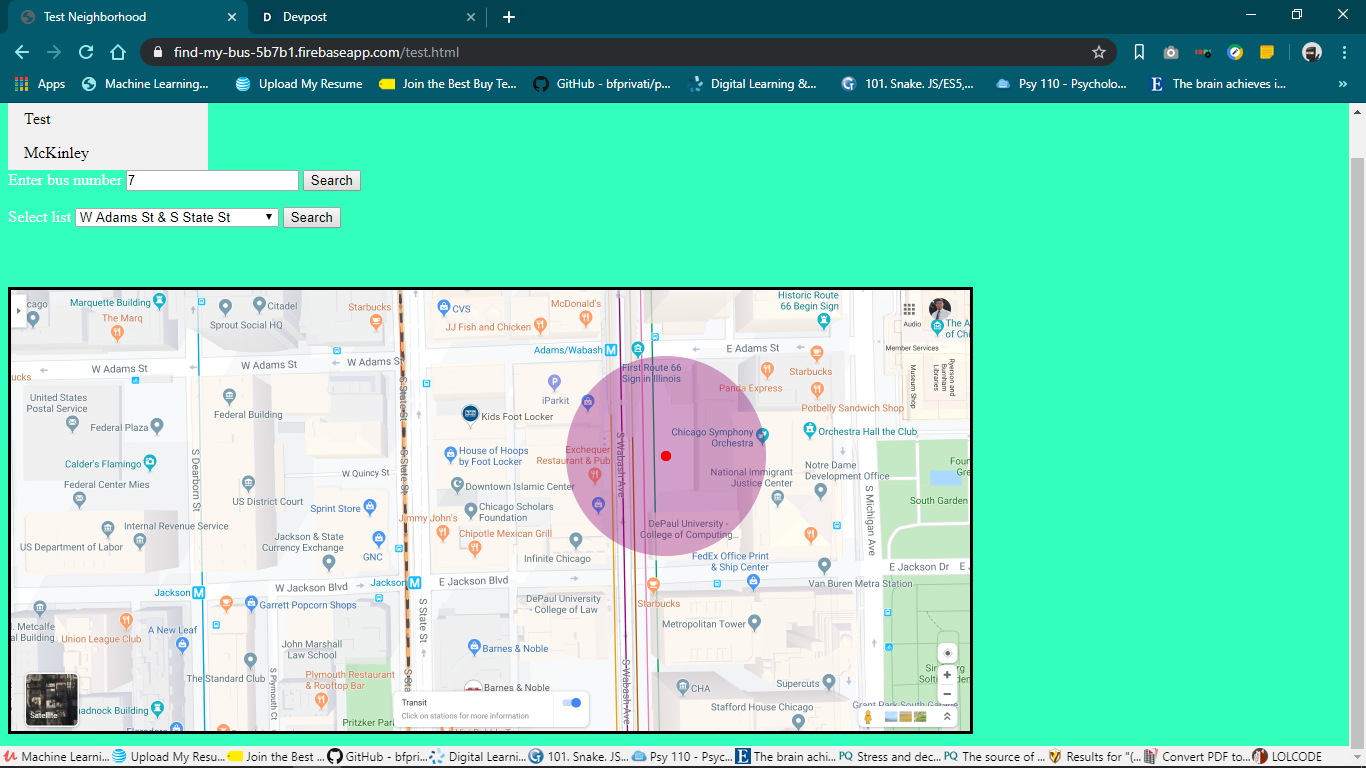This screenshot has width=1366, height=768.
Task: Open the round pencil extension icon
Action: pyautogui.click(x=1235, y=52)
